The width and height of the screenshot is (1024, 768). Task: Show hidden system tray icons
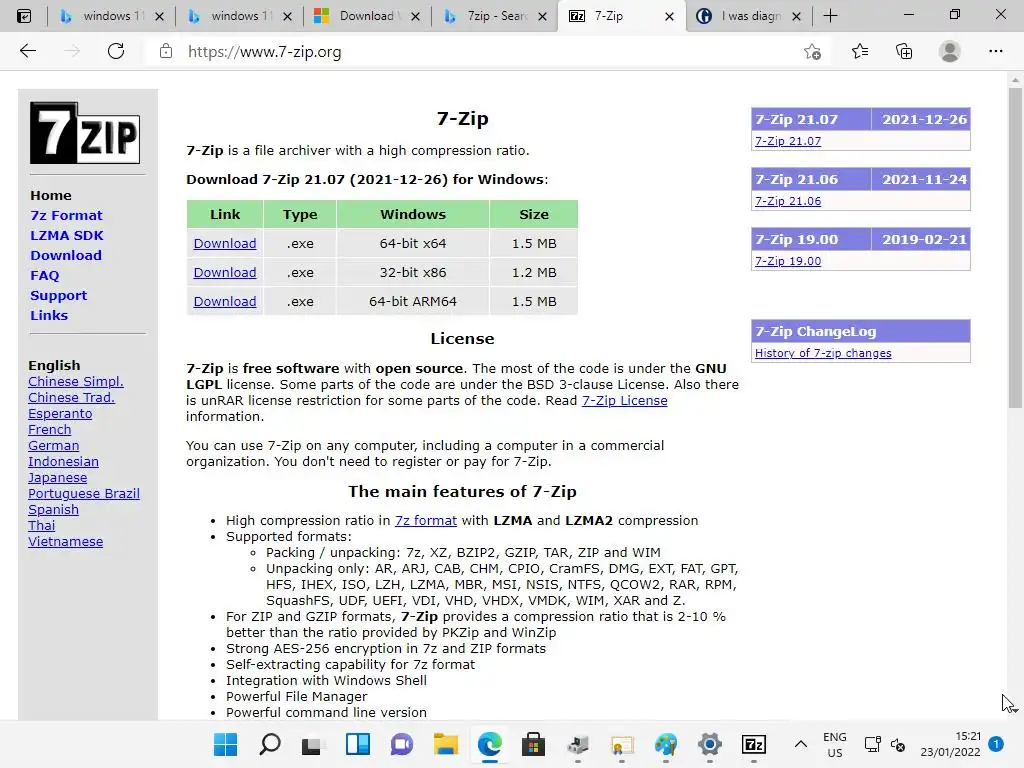coord(801,744)
